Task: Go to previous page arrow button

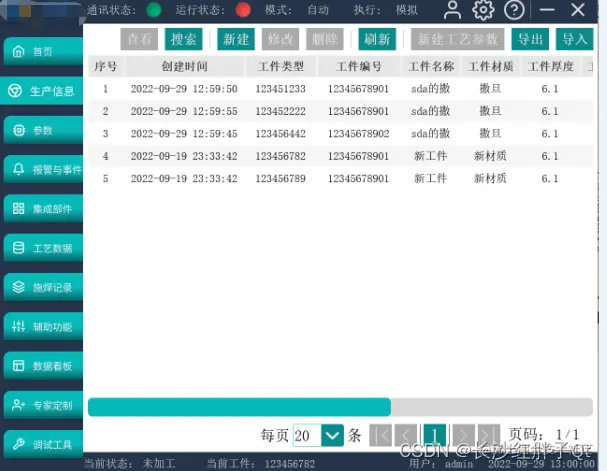Action: pos(406,435)
